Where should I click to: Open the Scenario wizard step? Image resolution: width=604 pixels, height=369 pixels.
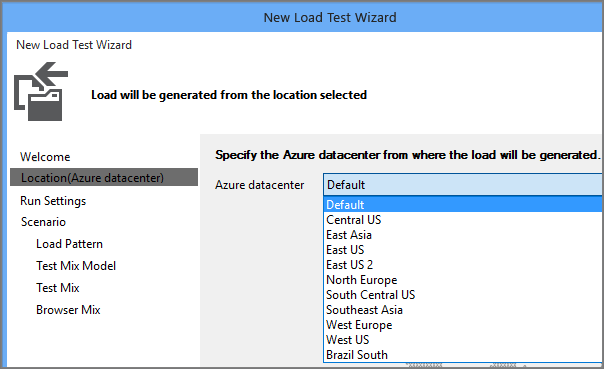43,222
